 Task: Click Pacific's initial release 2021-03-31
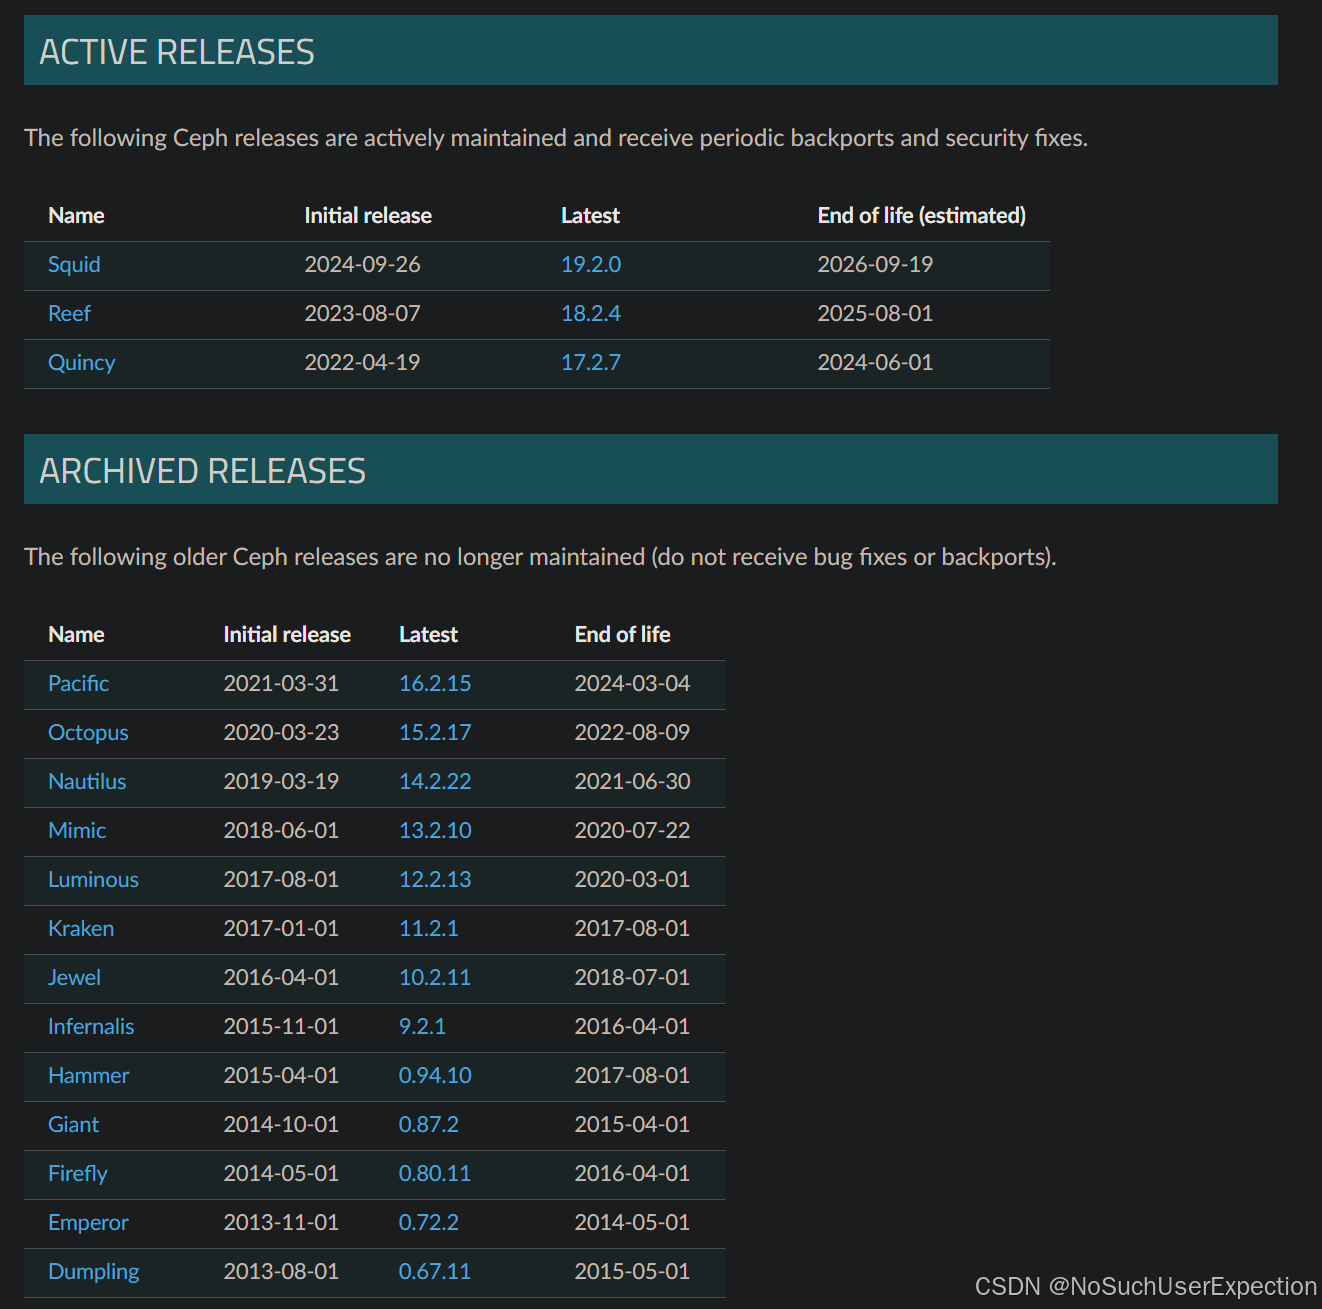coord(281,684)
